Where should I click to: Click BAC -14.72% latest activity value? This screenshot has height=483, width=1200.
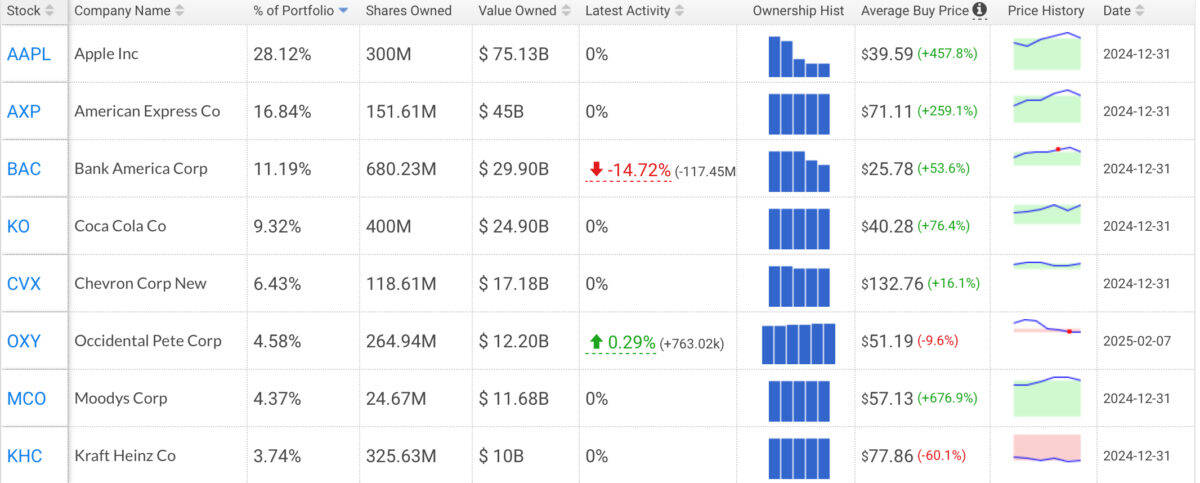point(637,170)
